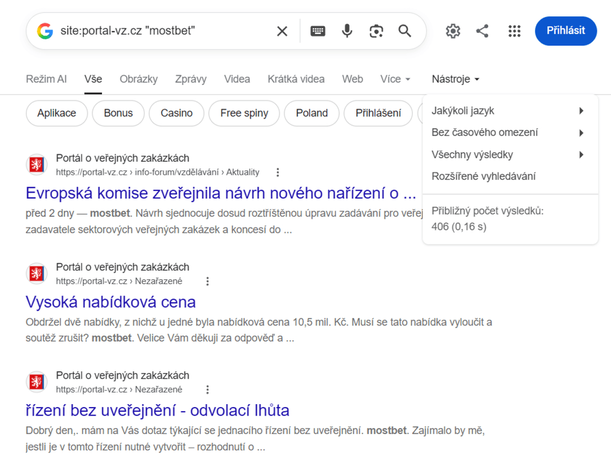
Task: Open more options for Vysoká nabídková cena result
Action: coord(208,281)
